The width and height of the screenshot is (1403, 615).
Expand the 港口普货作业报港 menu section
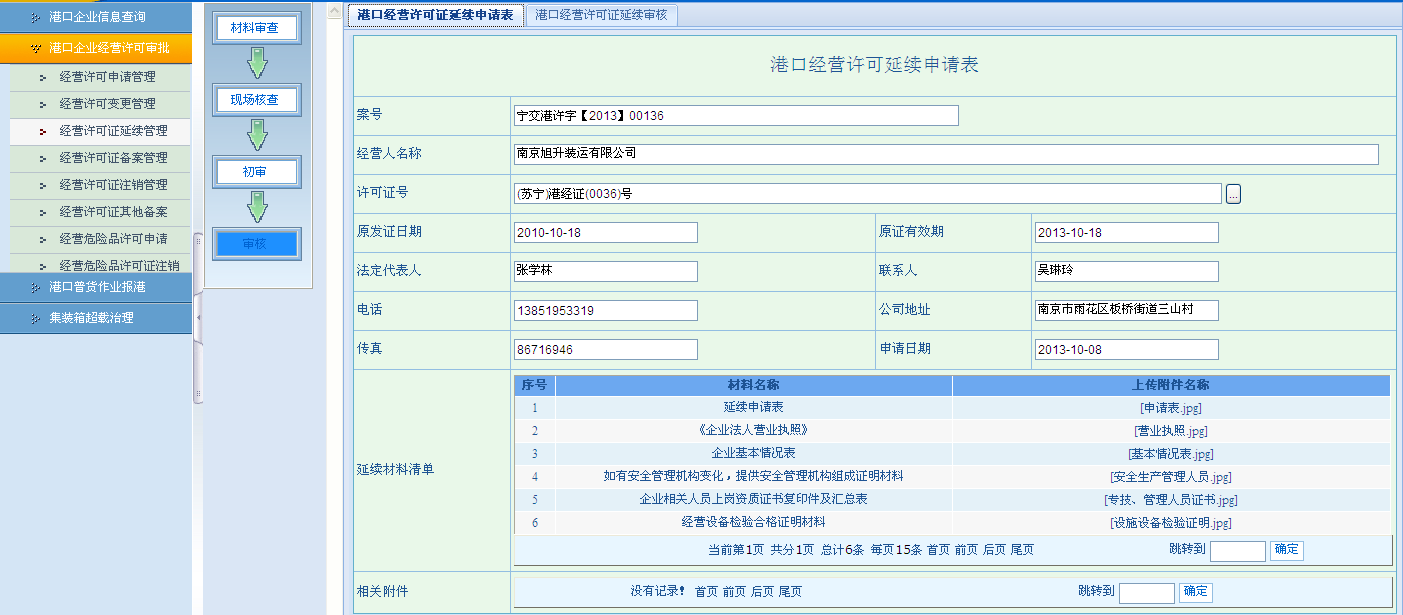(x=96, y=287)
